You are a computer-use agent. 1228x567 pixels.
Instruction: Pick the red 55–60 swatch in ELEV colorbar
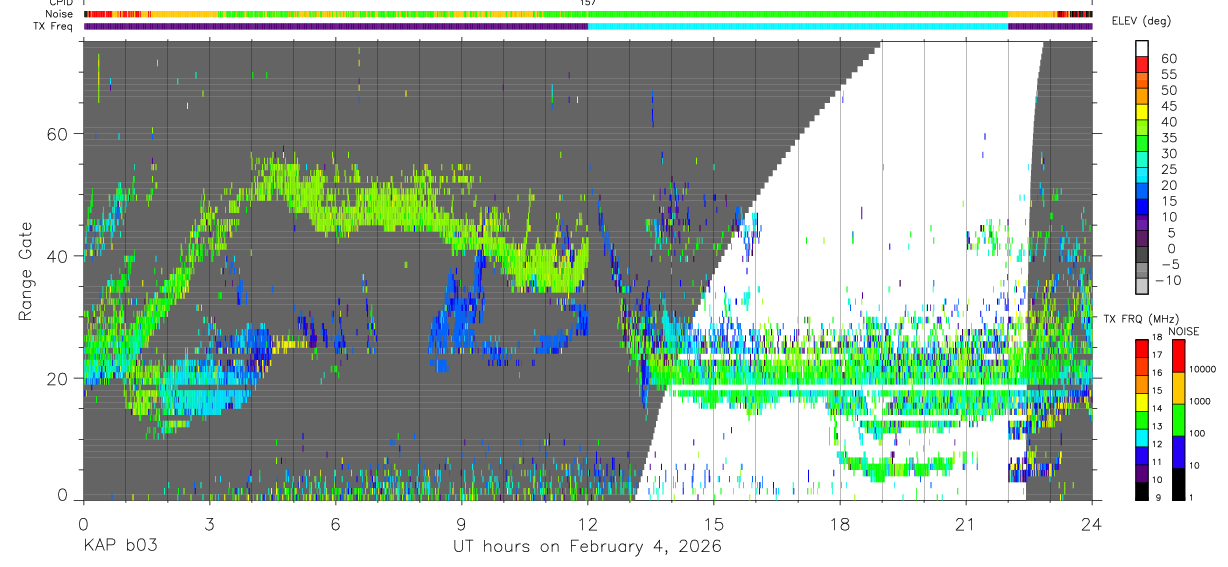[x=1142, y=65]
